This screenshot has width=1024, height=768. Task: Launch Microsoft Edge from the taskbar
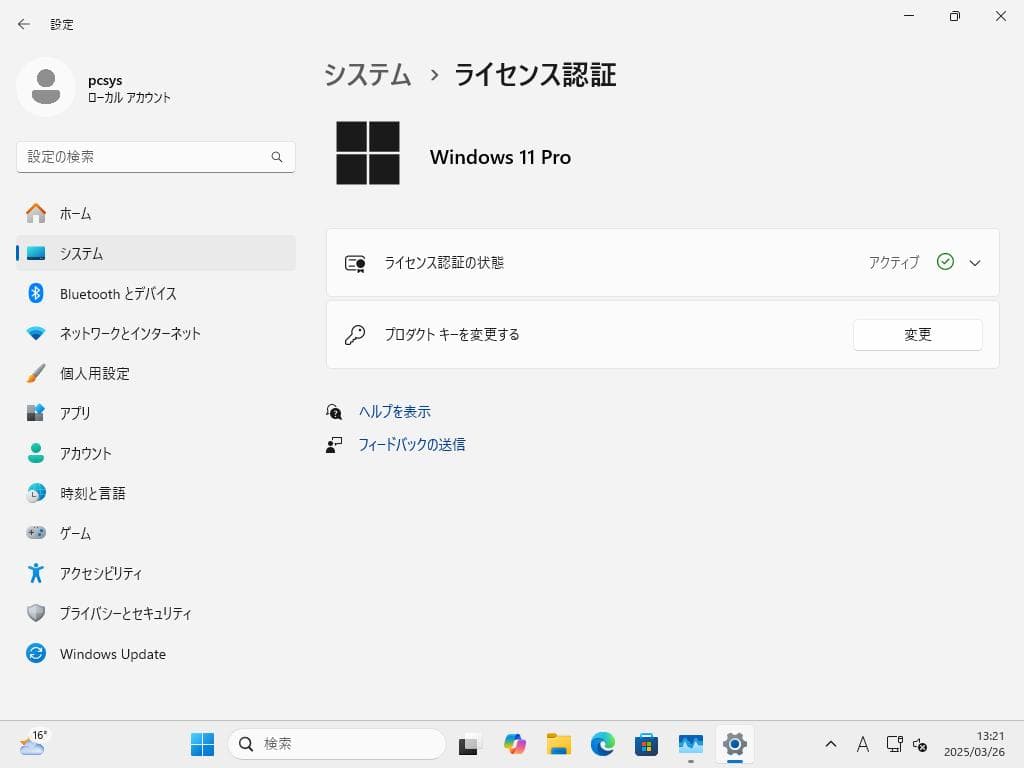(600, 744)
